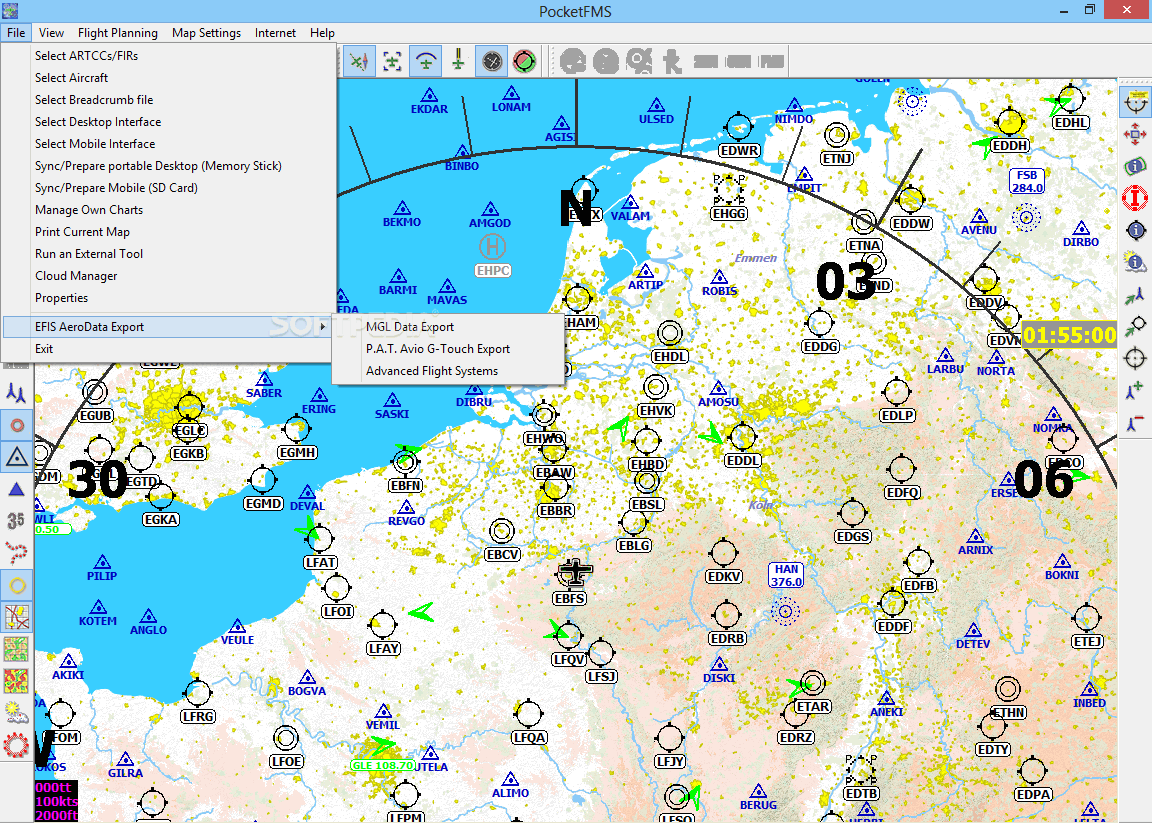Toggle the compass track-up aircraft icon

359,61
